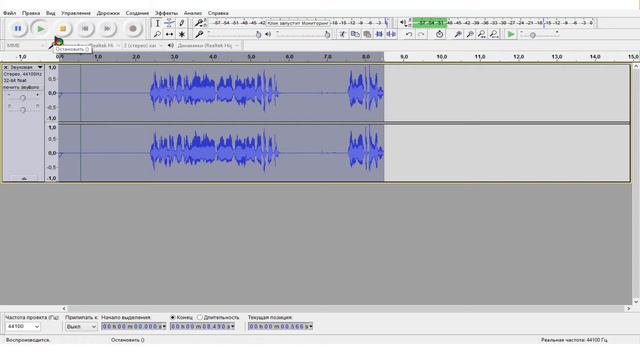The image size is (640, 360).
Task: Open the Текущая позиция time format arrow
Action: click(x=311, y=327)
